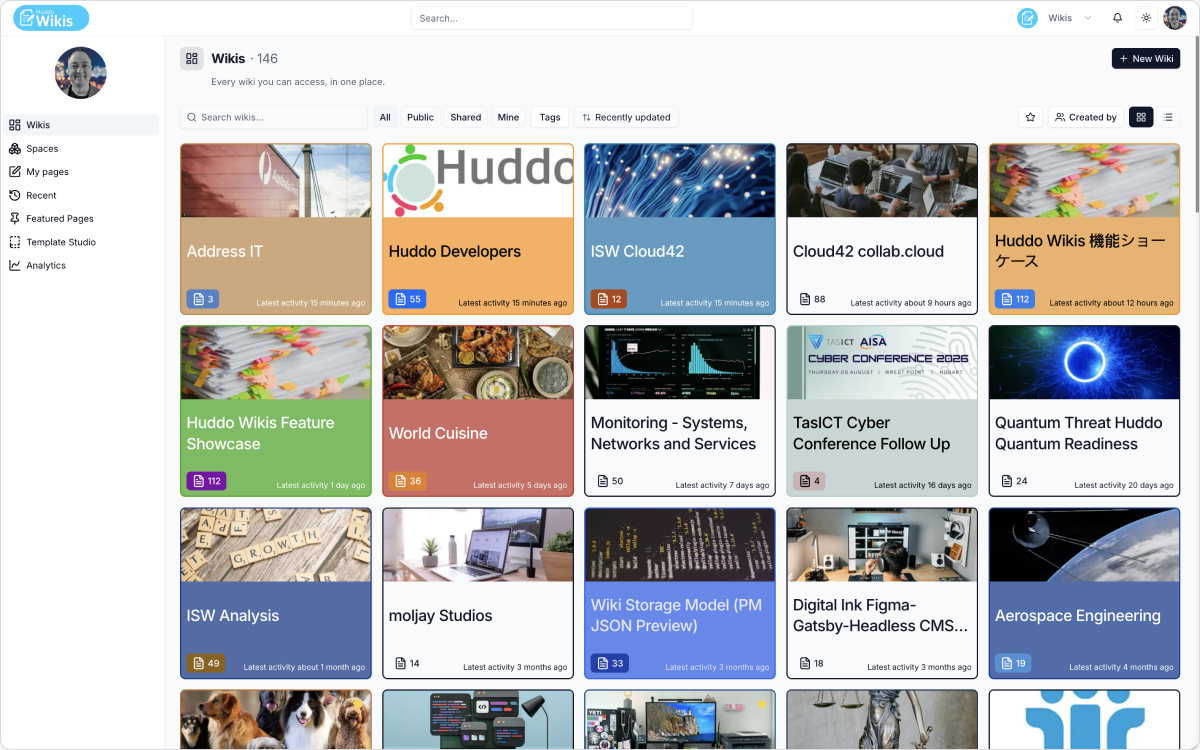Click the 33 pages badge on Wiki Storage Model

(x=610, y=663)
